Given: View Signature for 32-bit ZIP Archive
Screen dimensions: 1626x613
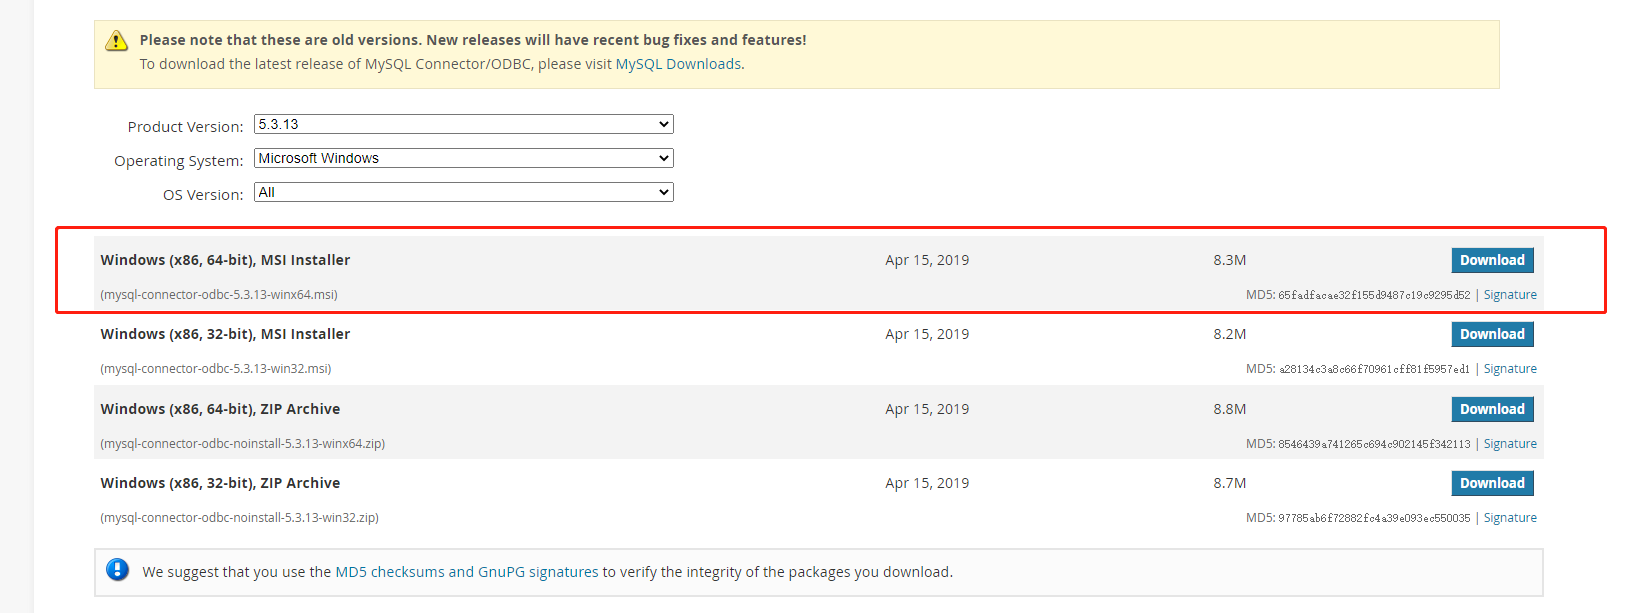Looking at the screenshot, I should [x=1510, y=518].
